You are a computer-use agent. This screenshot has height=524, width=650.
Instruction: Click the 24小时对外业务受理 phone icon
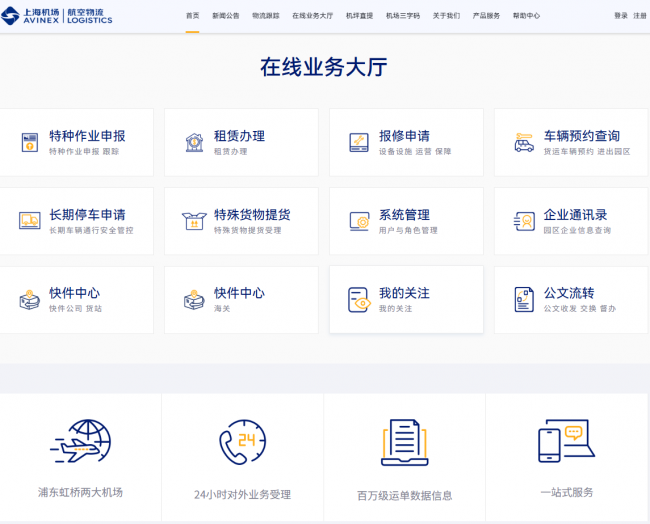tap(242, 442)
